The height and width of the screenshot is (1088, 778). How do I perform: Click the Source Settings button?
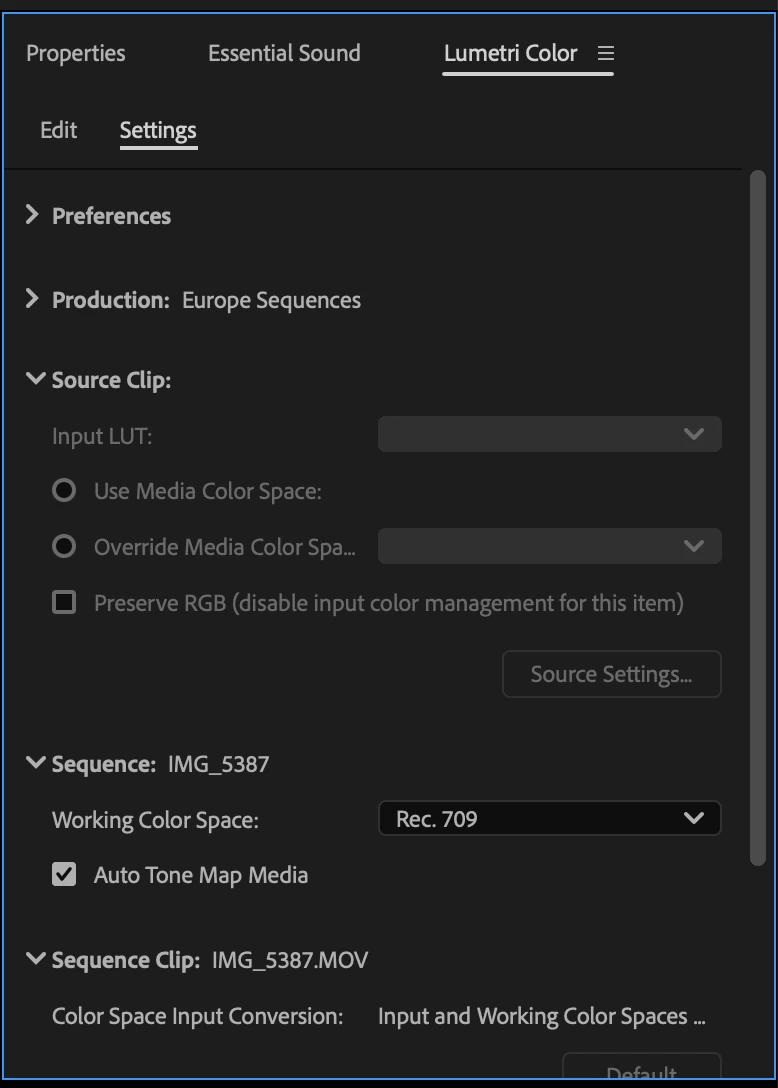[x=611, y=674]
